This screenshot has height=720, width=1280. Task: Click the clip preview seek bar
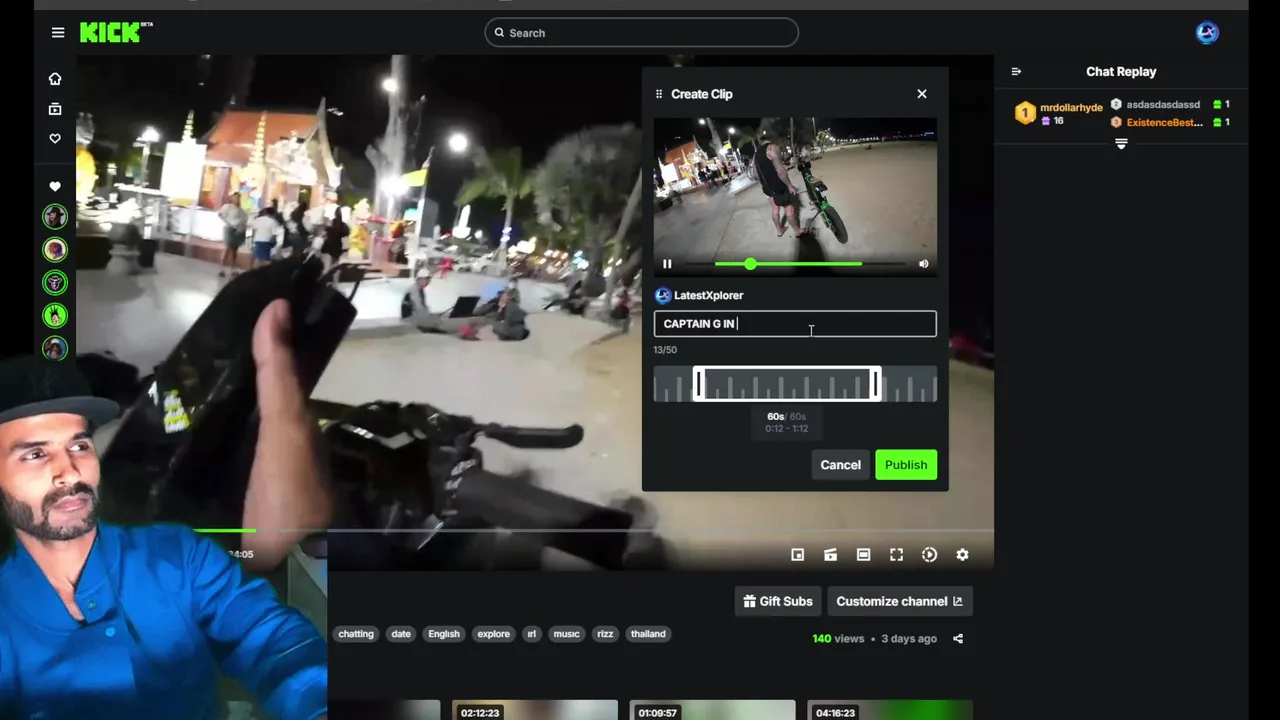click(795, 264)
